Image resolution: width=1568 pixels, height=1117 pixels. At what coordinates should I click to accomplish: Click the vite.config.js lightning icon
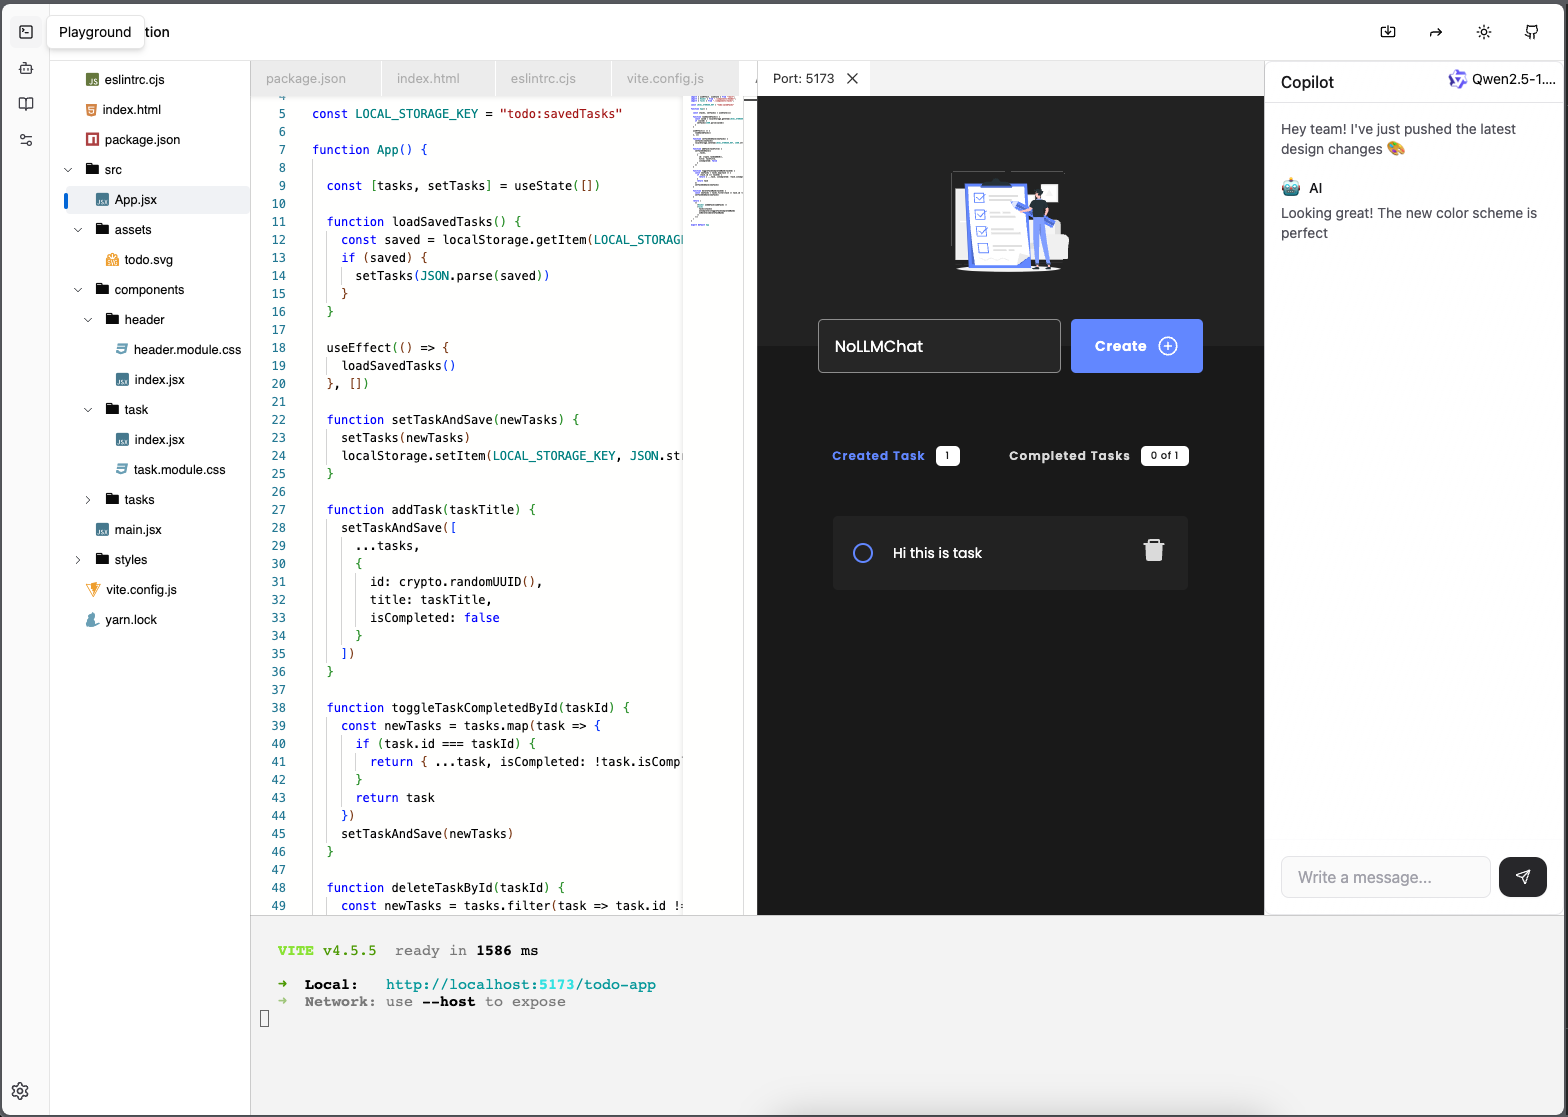coord(93,590)
